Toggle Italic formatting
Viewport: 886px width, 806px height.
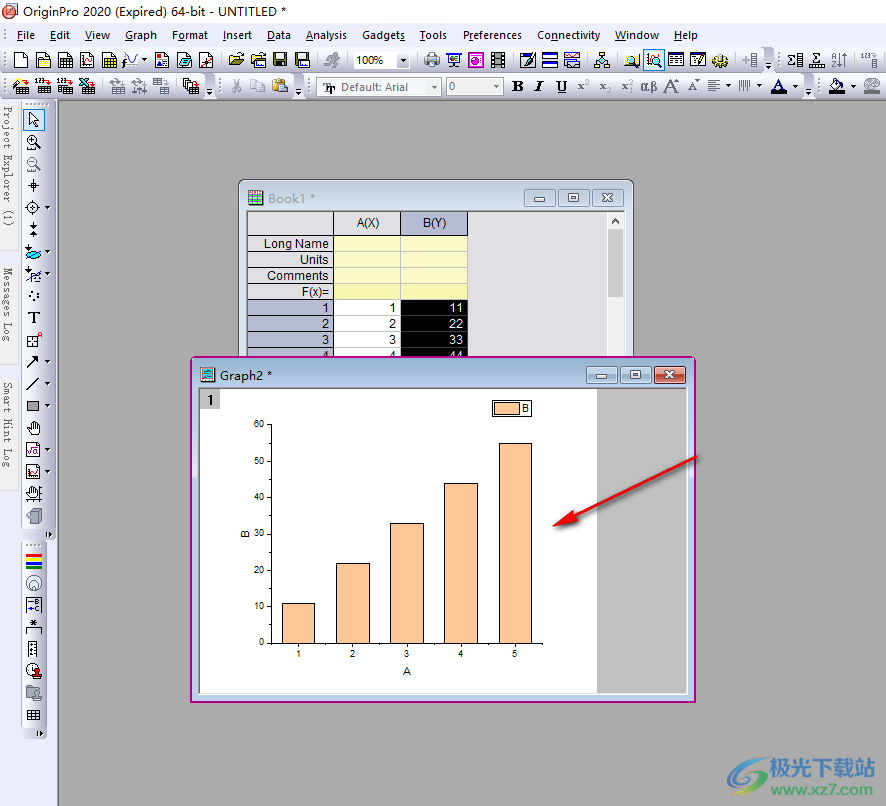pos(539,86)
